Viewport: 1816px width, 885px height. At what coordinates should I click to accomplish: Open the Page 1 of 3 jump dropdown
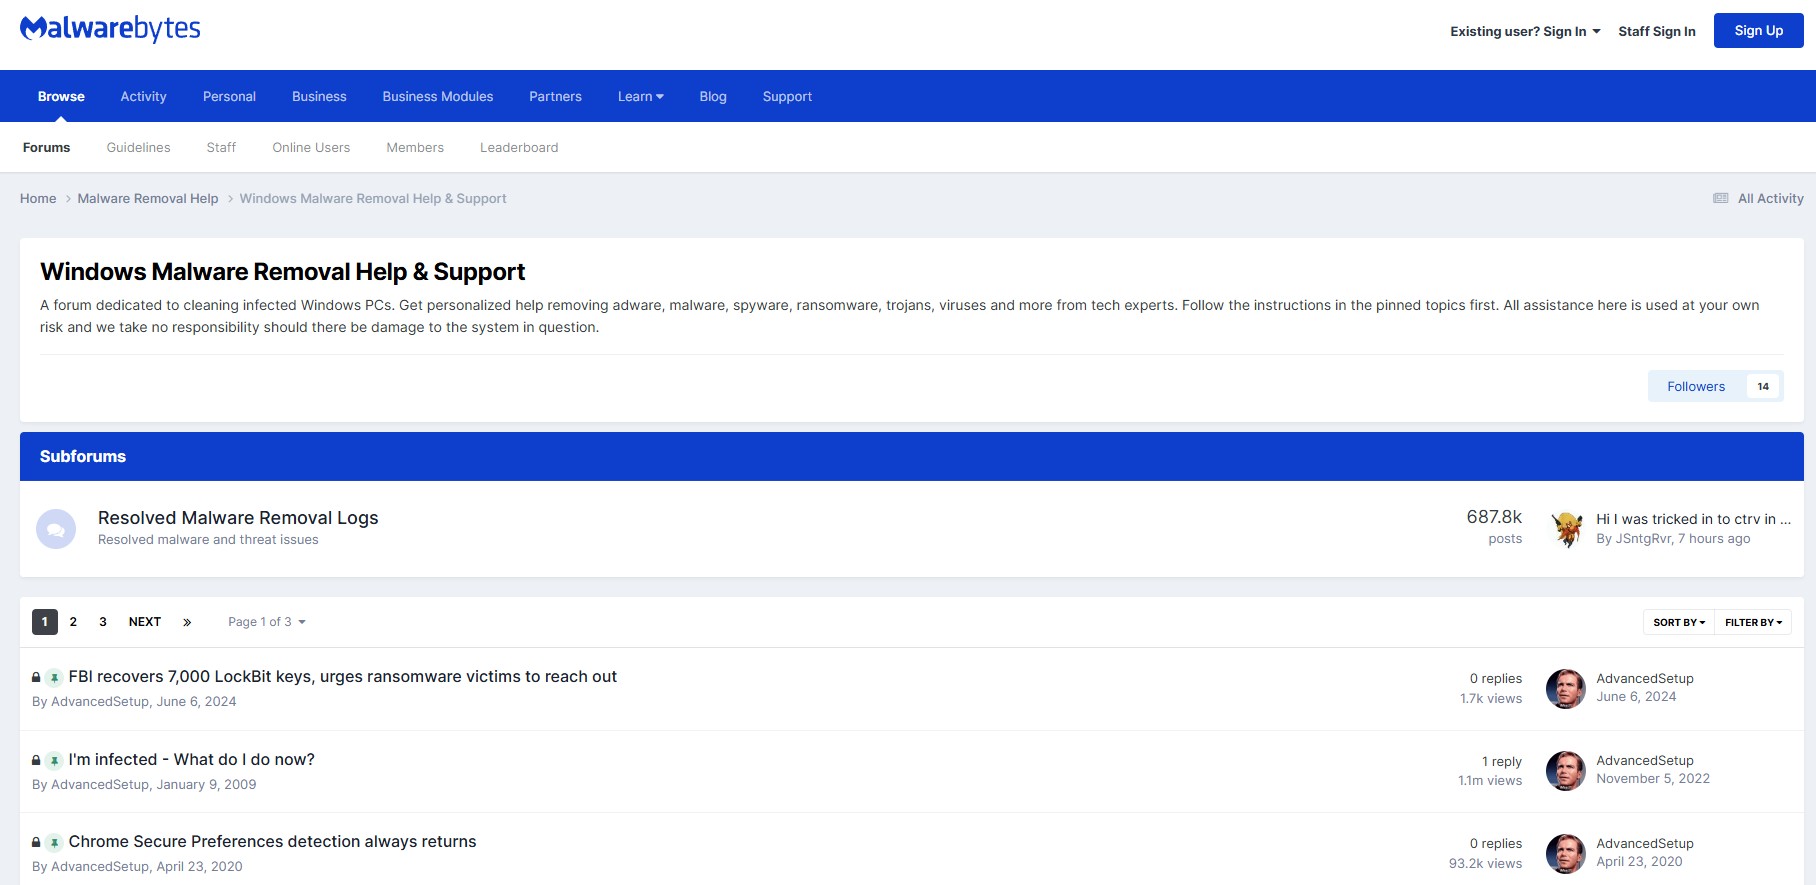(267, 622)
